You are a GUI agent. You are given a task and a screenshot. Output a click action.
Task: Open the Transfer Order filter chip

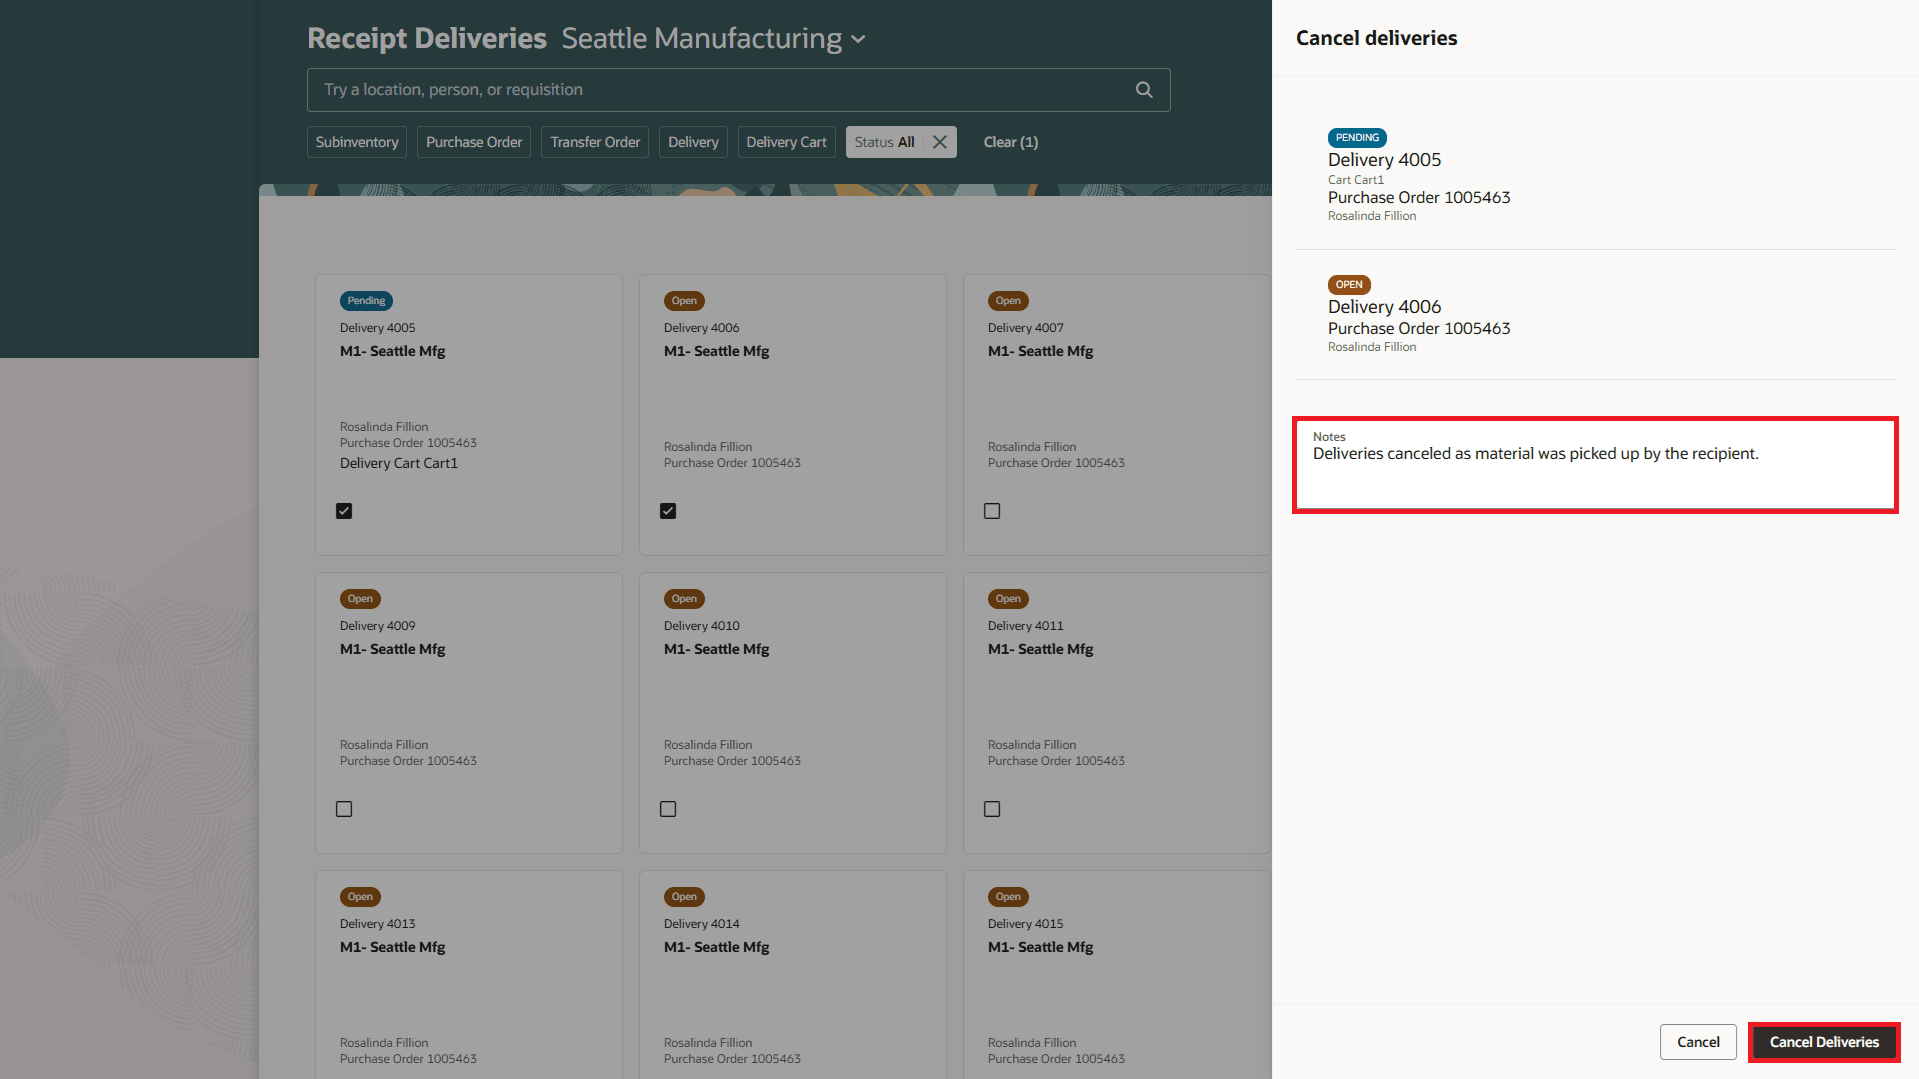point(595,142)
